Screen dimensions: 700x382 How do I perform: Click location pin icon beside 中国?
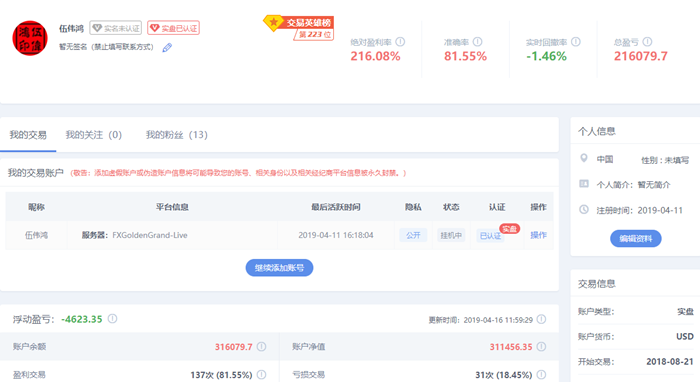pos(583,158)
